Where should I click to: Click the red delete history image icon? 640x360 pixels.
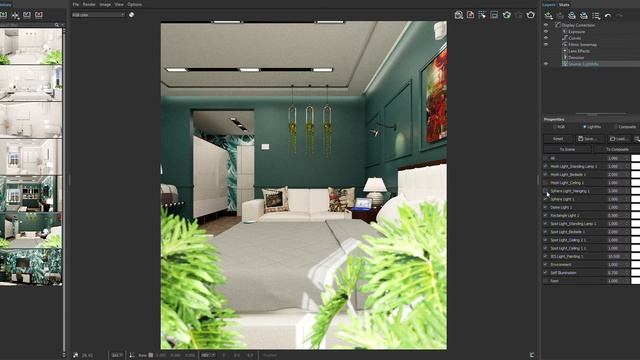click(39, 15)
